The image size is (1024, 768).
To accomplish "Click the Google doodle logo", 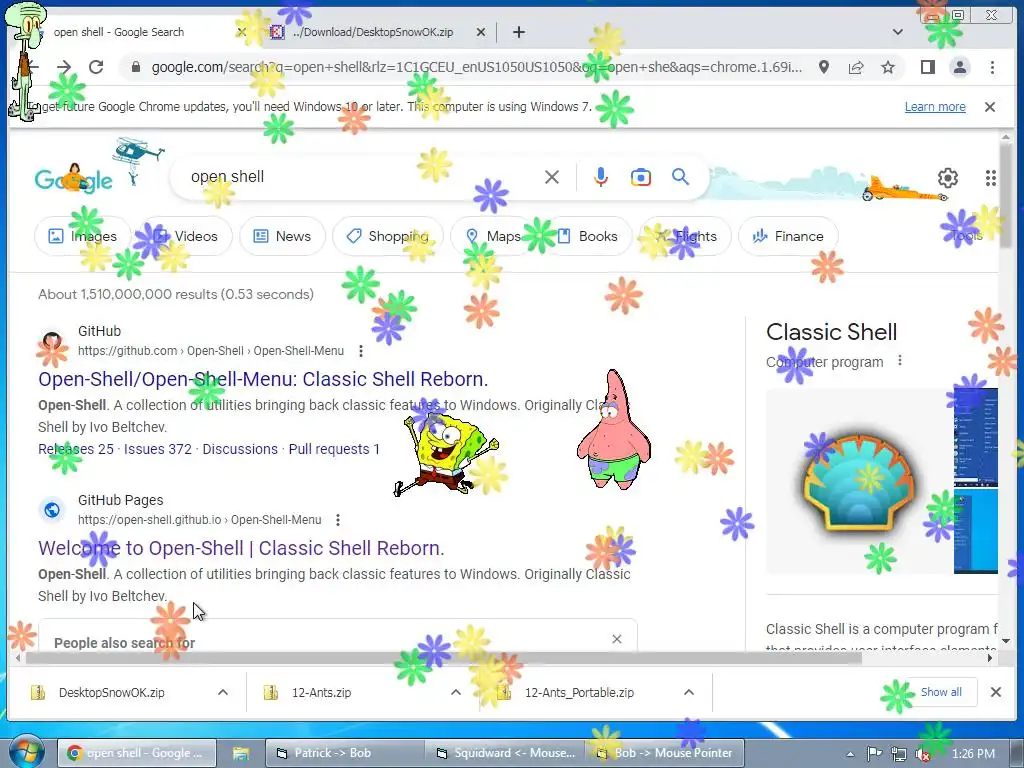I will click(x=73, y=179).
